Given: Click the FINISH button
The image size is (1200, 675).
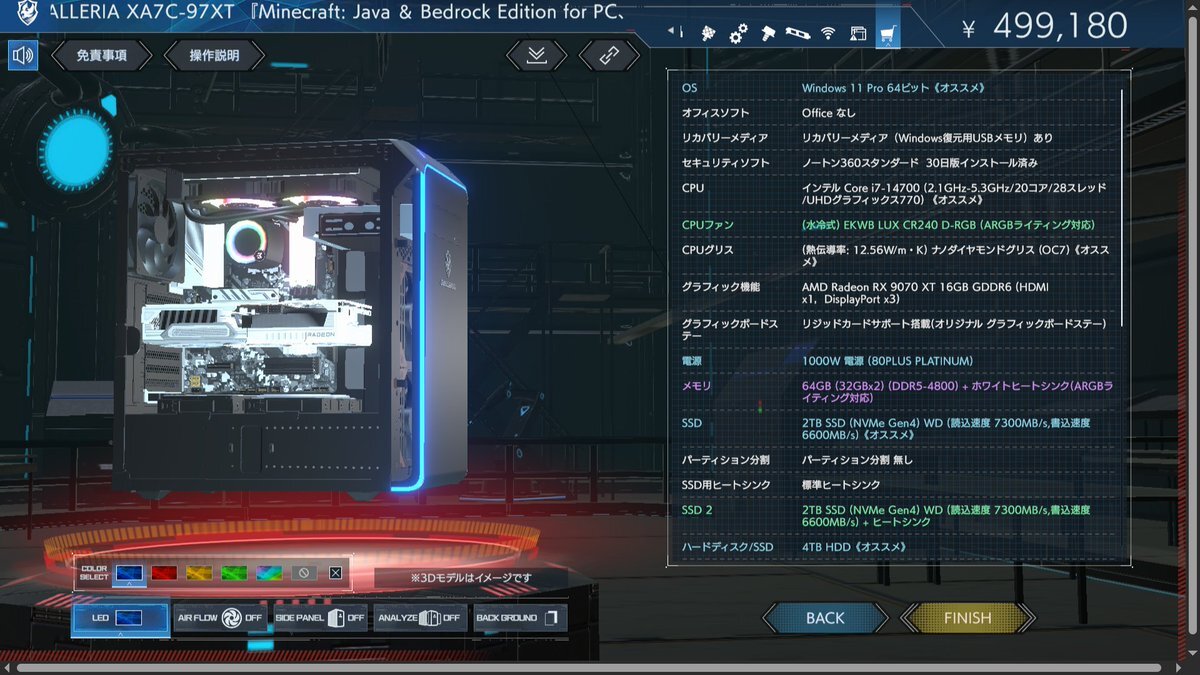Looking at the screenshot, I should pos(967,618).
